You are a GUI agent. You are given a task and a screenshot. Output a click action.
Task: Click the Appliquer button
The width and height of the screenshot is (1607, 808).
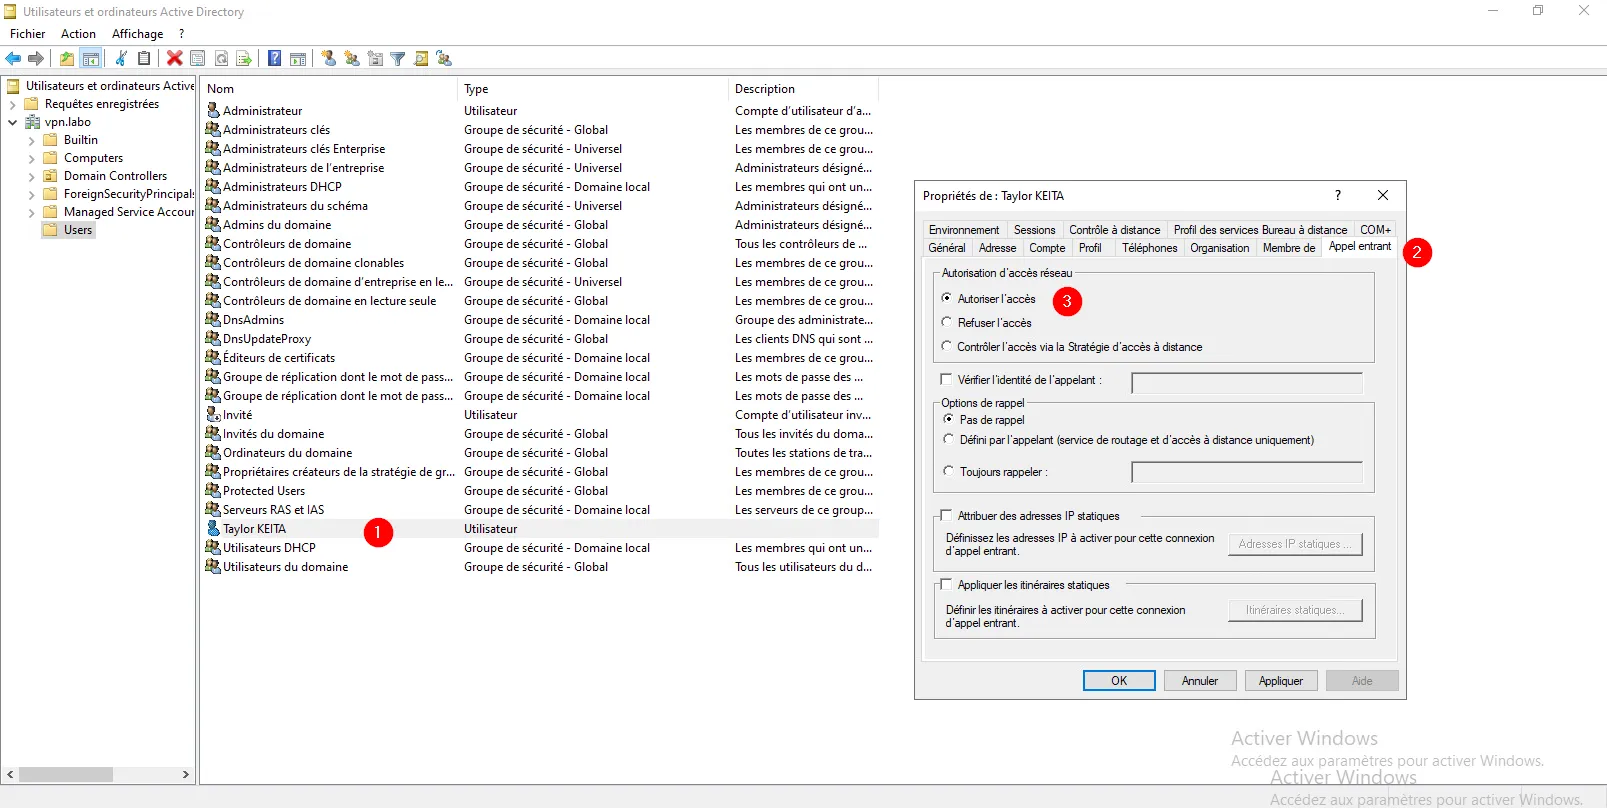tap(1280, 681)
